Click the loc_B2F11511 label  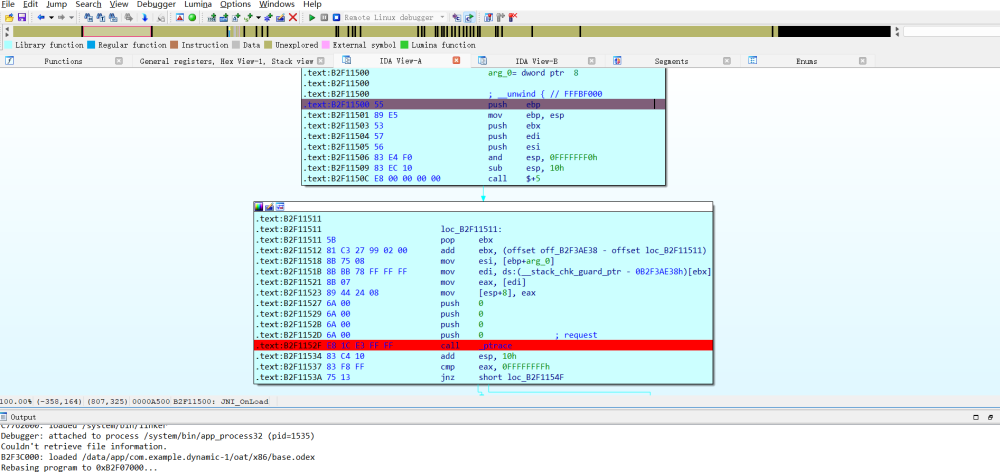[473, 229]
